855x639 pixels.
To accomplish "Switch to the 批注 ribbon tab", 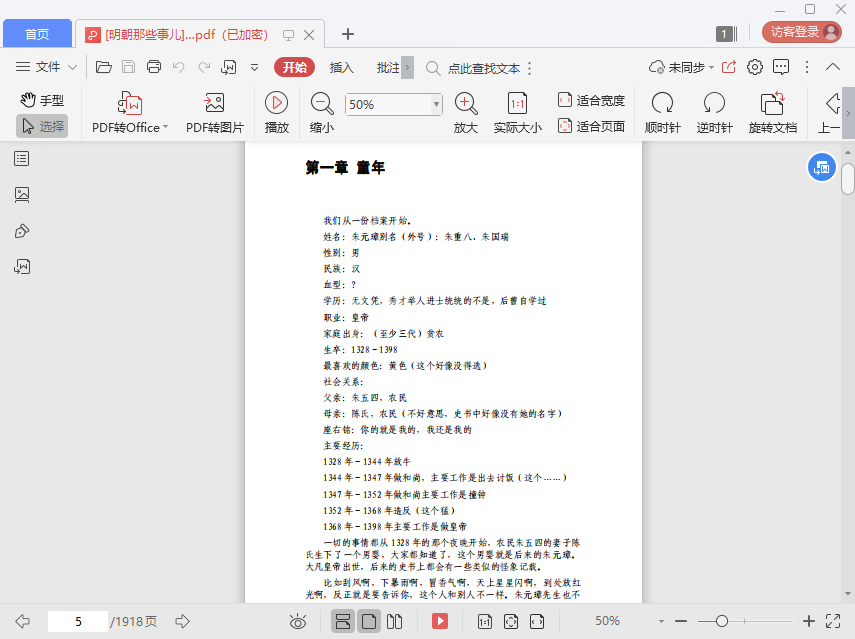I will tap(388, 68).
